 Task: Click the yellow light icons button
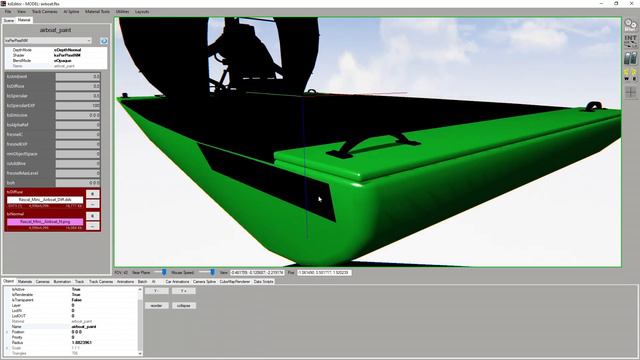pyautogui.click(x=630, y=75)
